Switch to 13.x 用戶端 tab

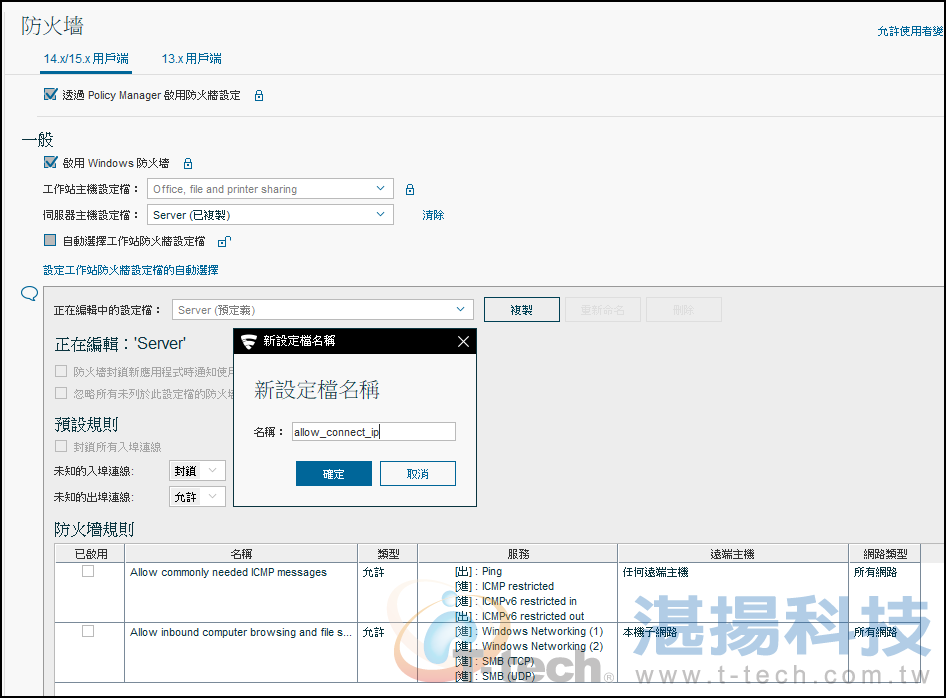[191, 59]
